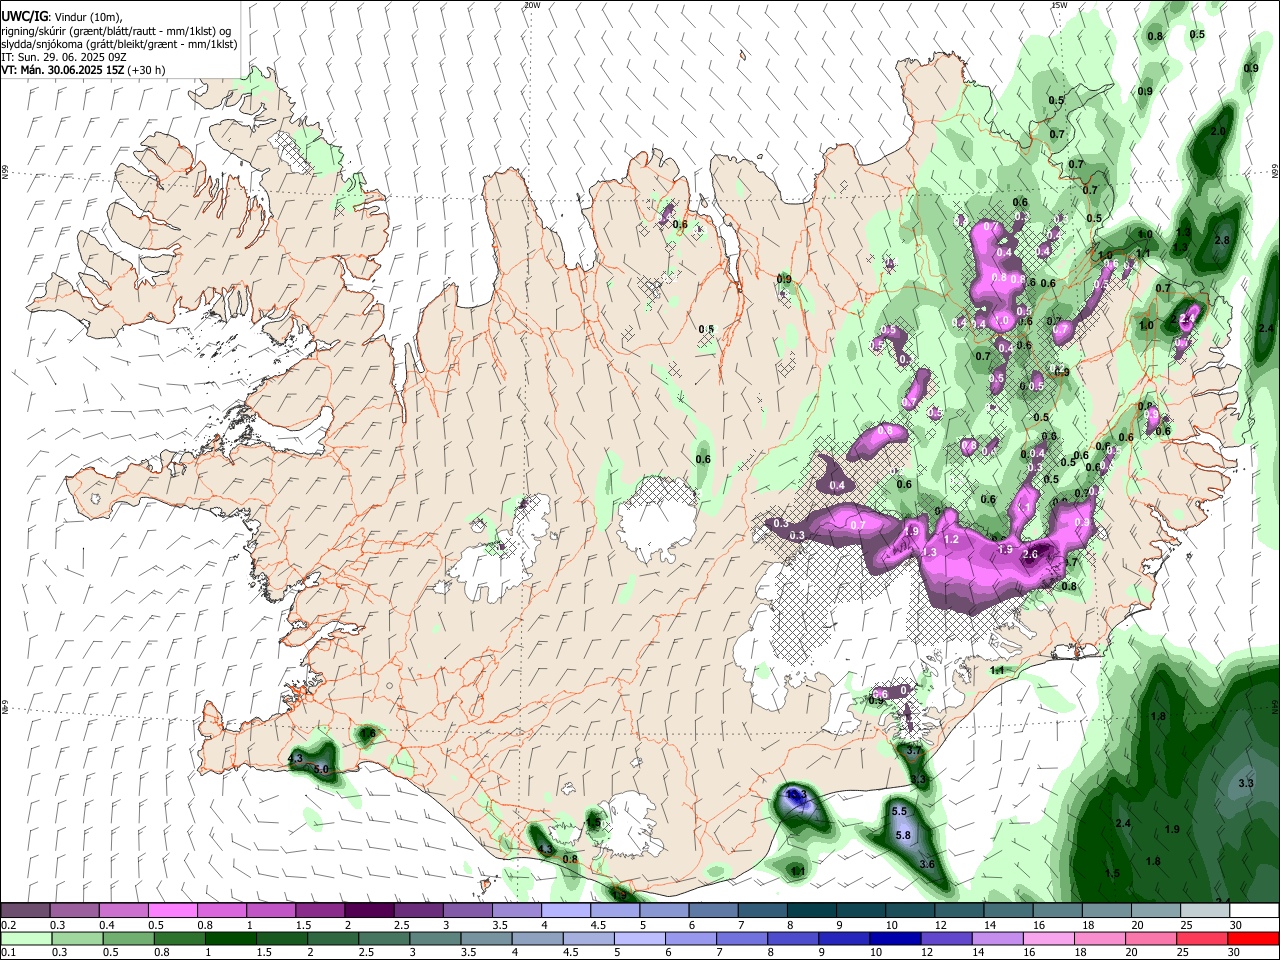Viewport: 1280px width, 960px height.
Task: Click the 5.0 rainfall value near Reykjanes
Action: coord(321,769)
